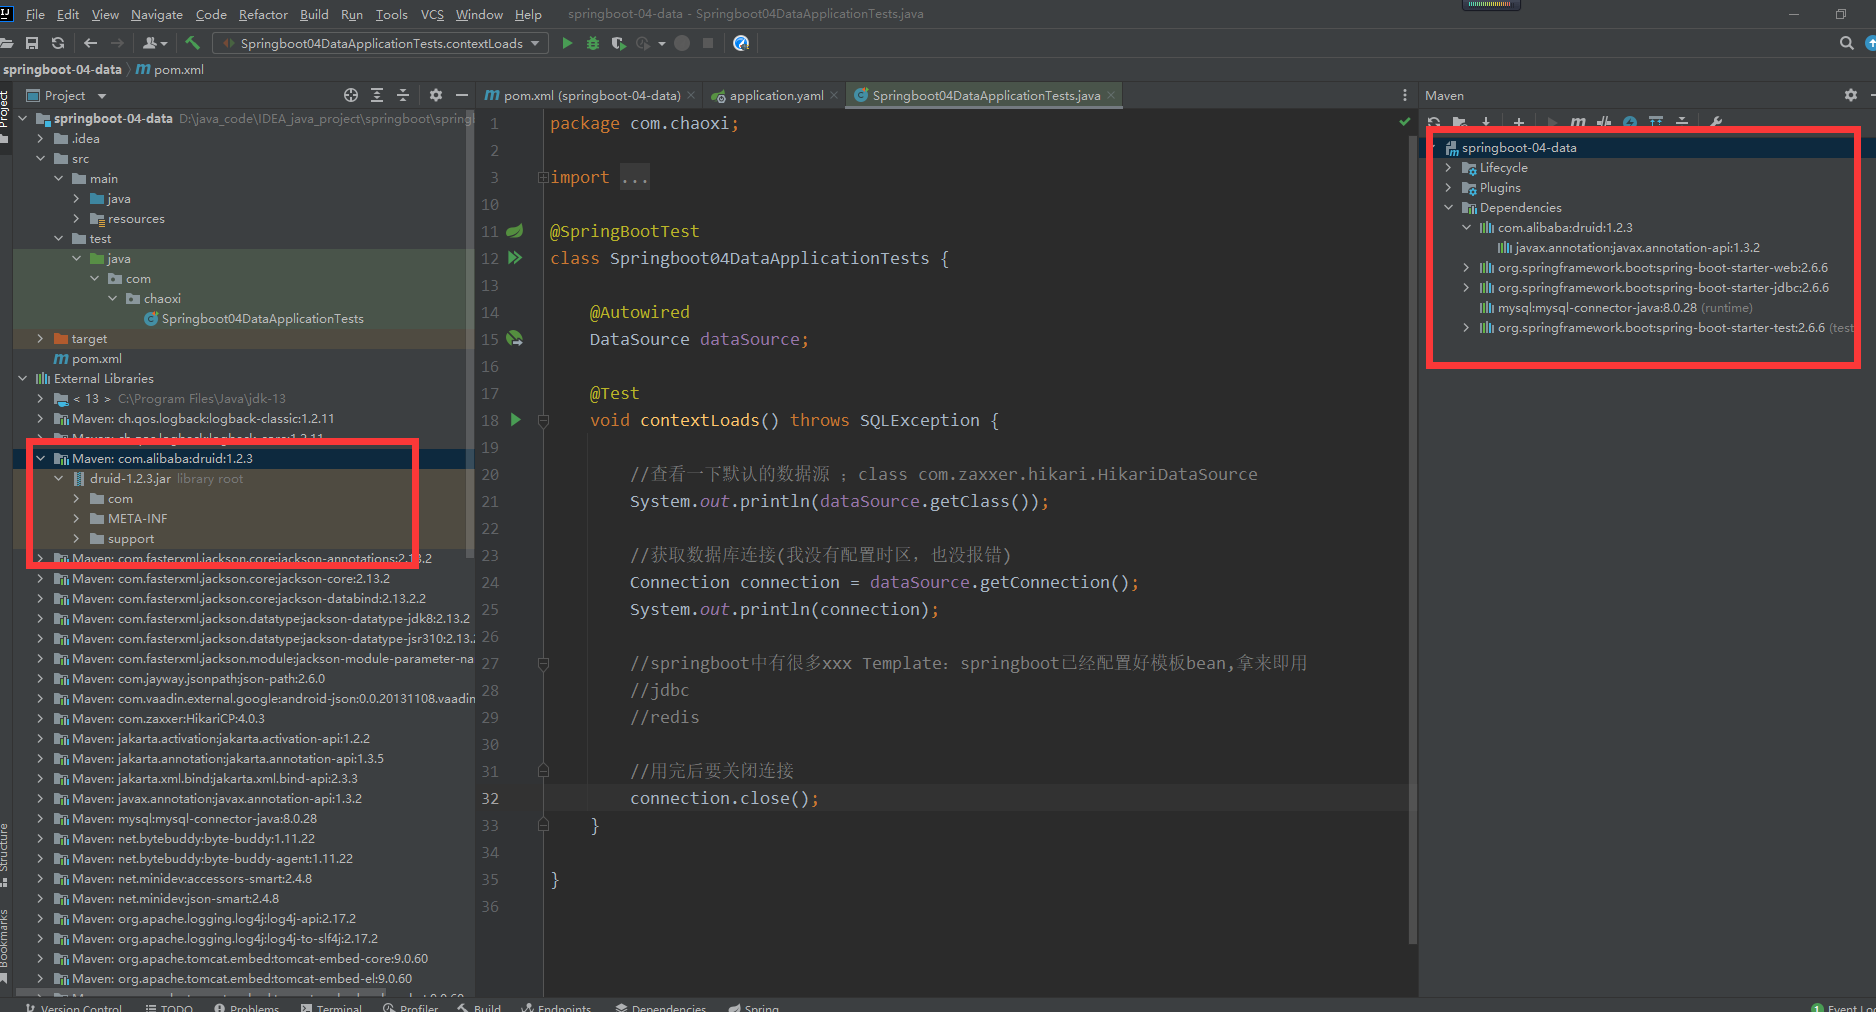Click springboot-04-data breadcrumb
Screen dimensions: 1876x1012
click(x=62, y=69)
